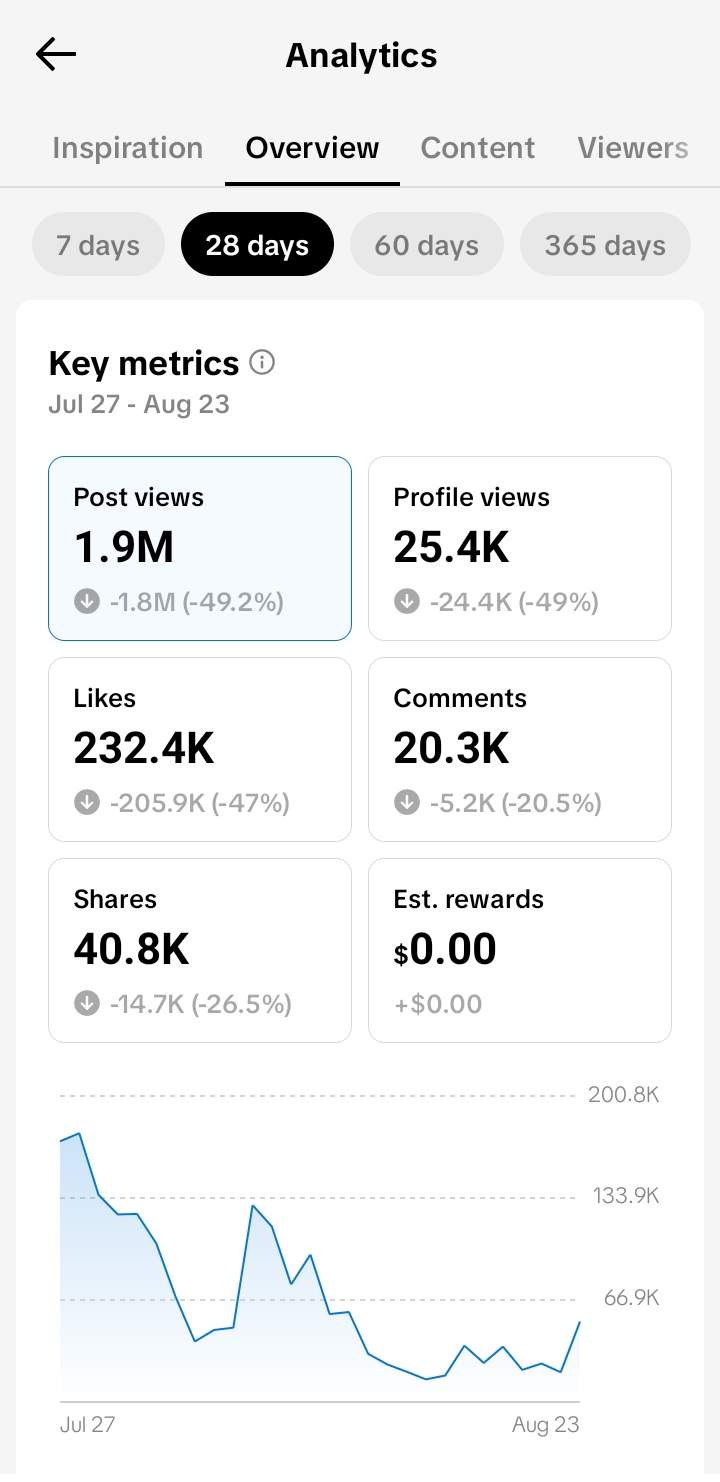The height and width of the screenshot is (1482, 720).
Task: Switch to the Inspiration tab
Action: pos(128,148)
